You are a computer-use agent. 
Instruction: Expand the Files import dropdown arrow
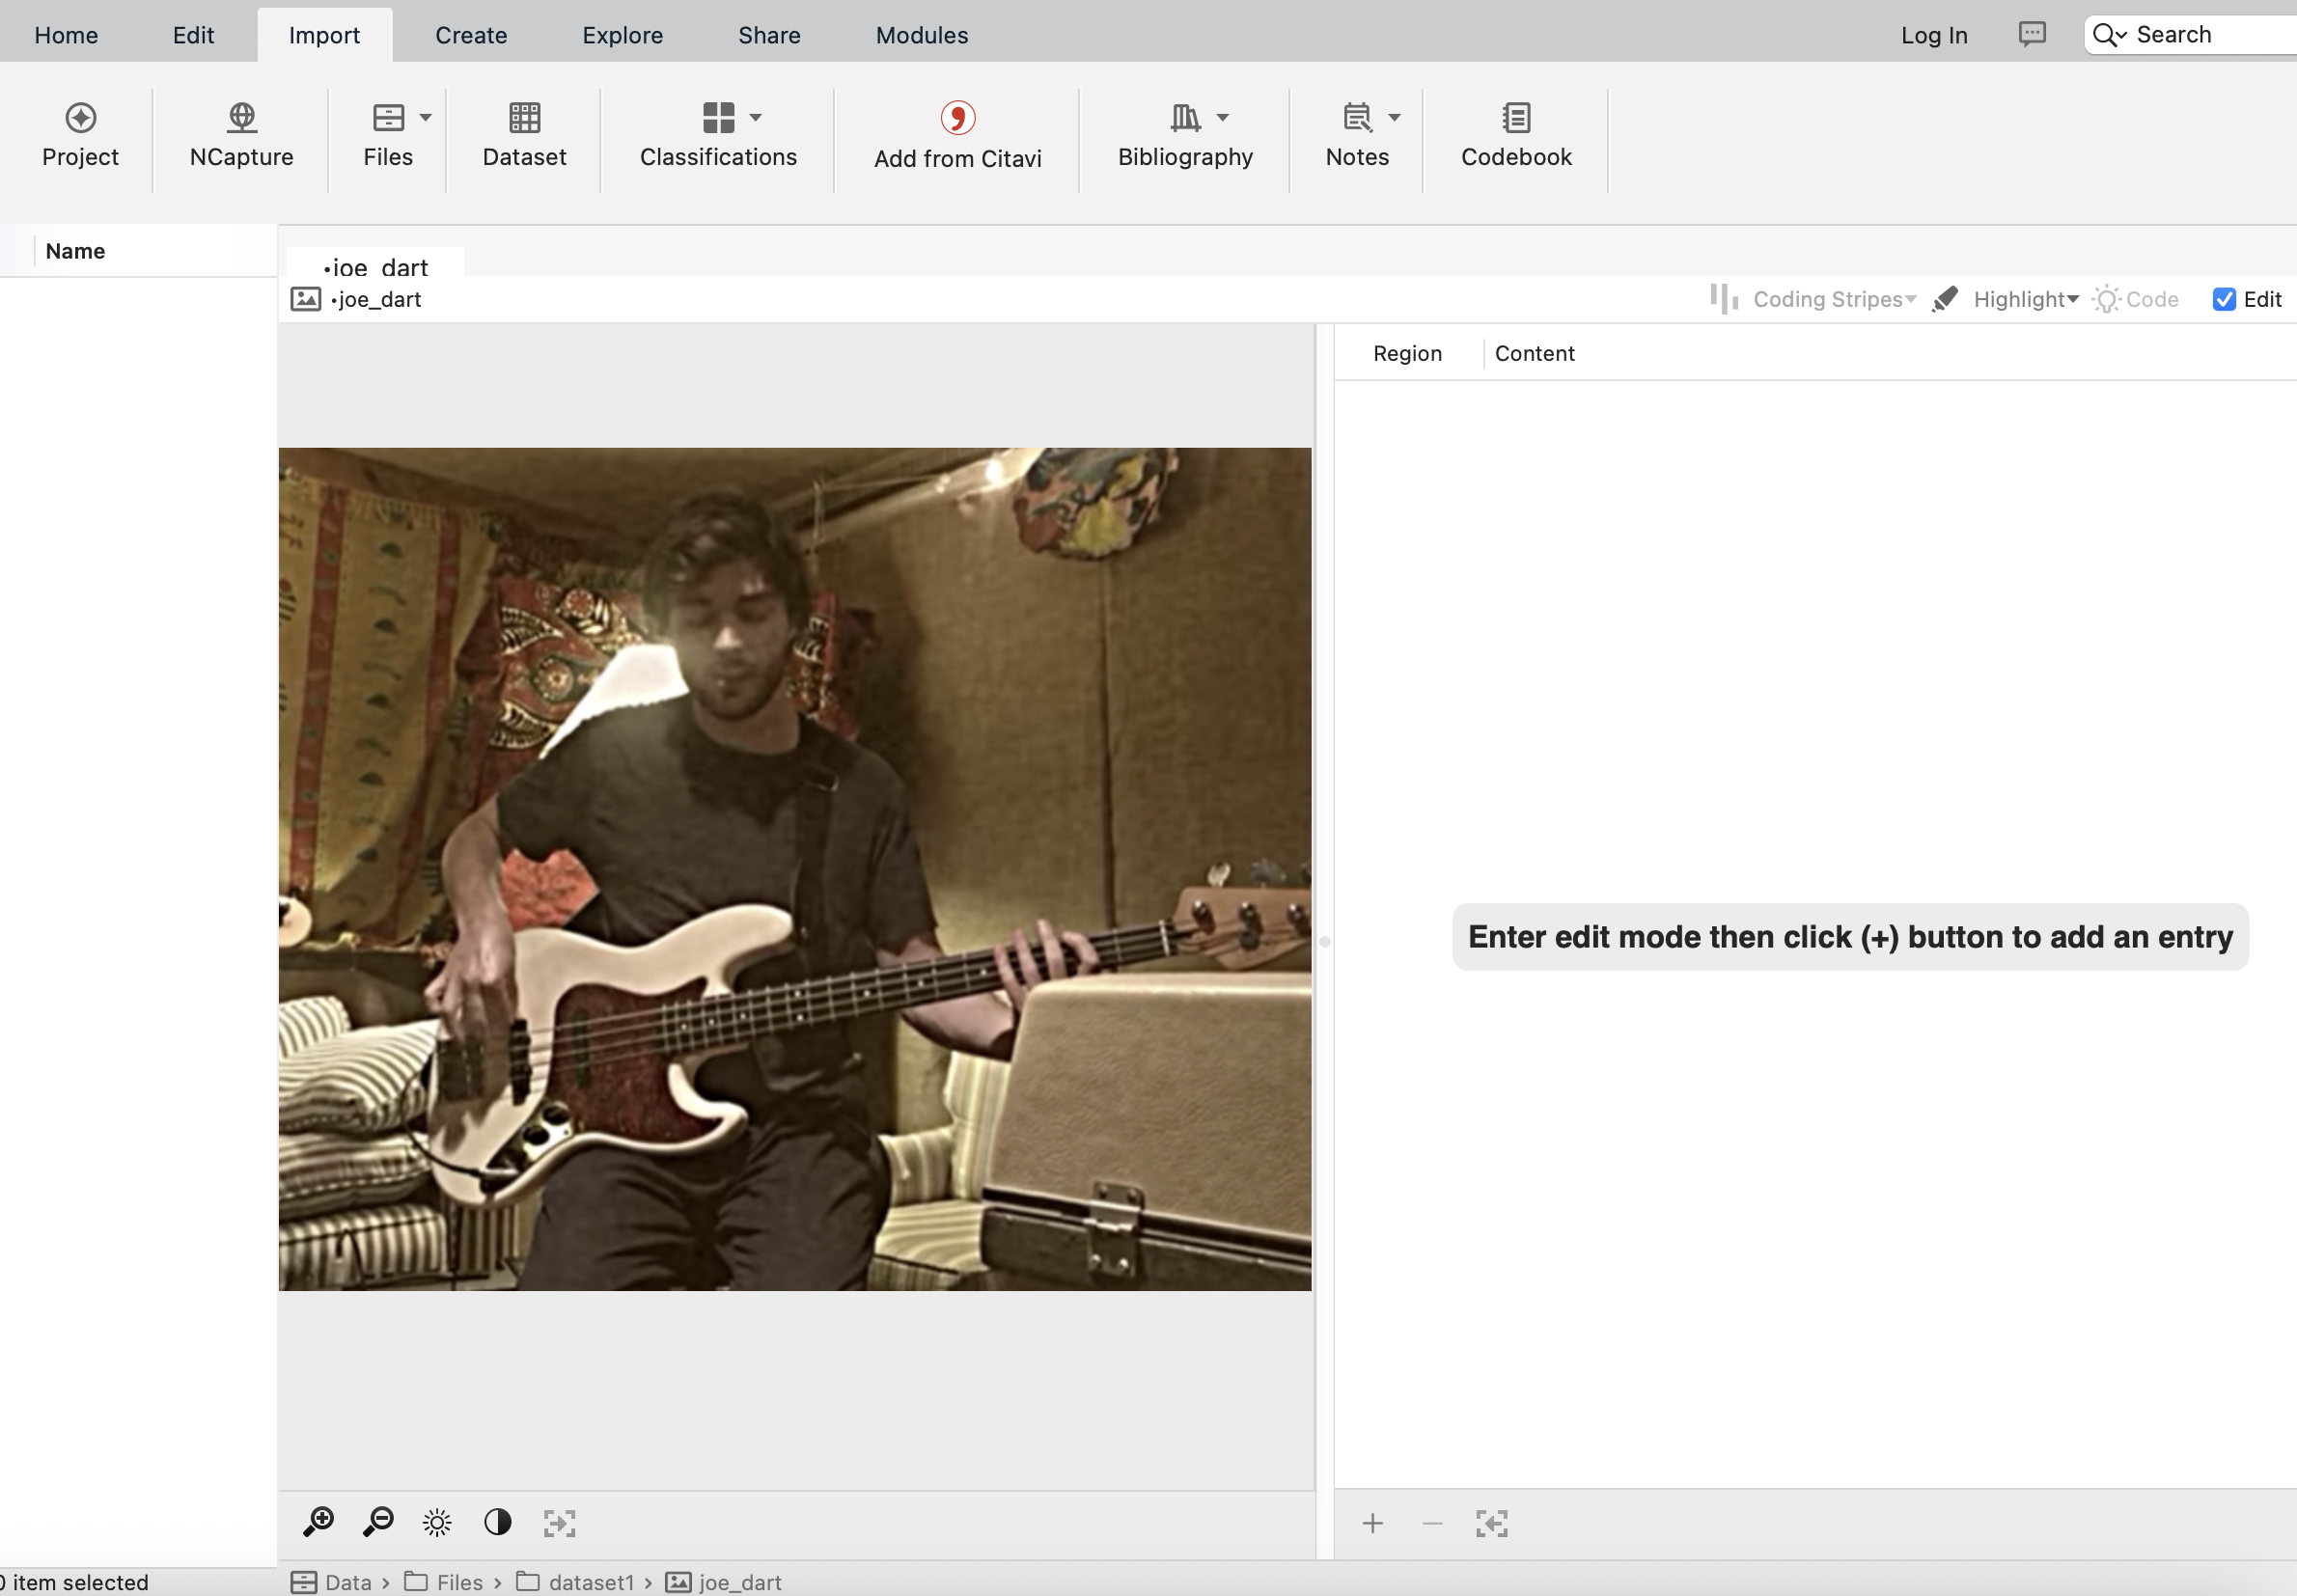coord(426,118)
